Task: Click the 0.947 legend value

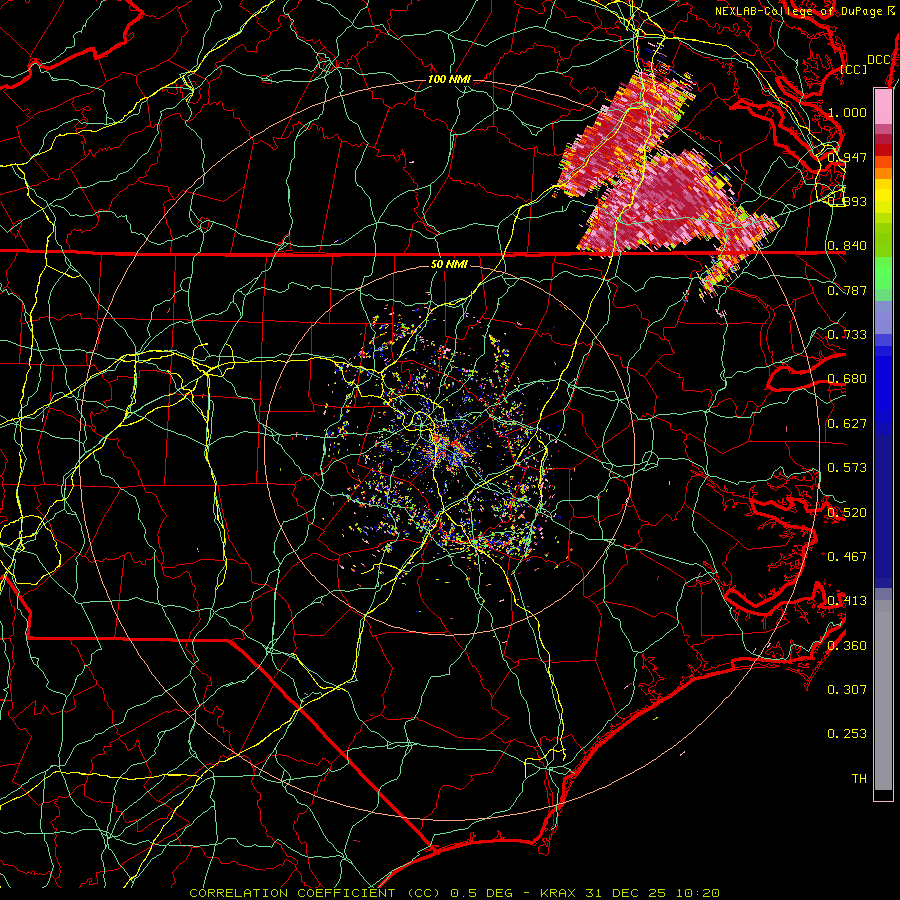Action: (x=847, y=157)
